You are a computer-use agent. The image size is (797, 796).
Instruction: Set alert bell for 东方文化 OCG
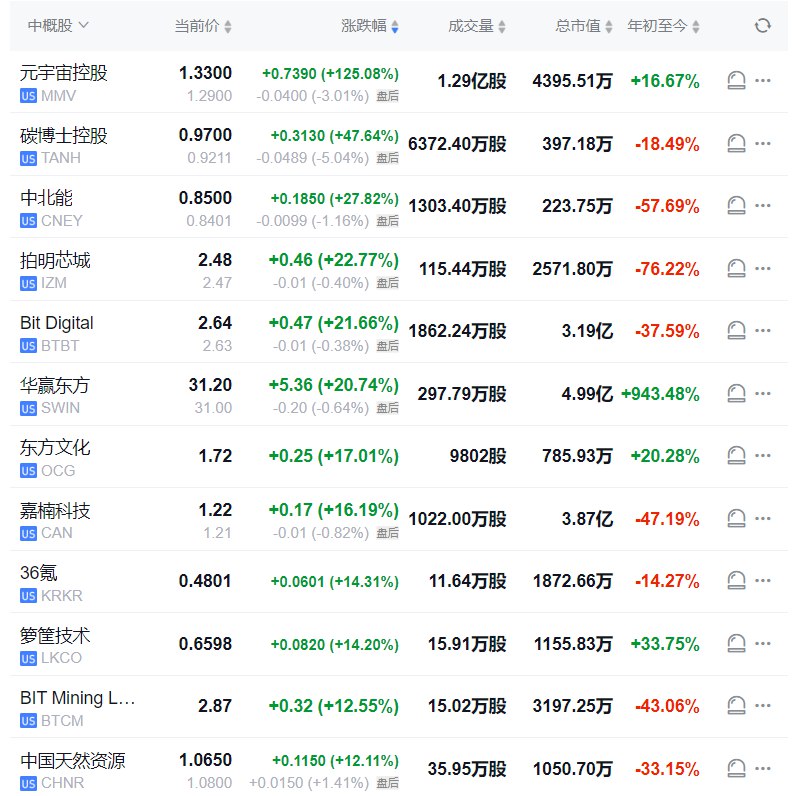click(736, 455)
